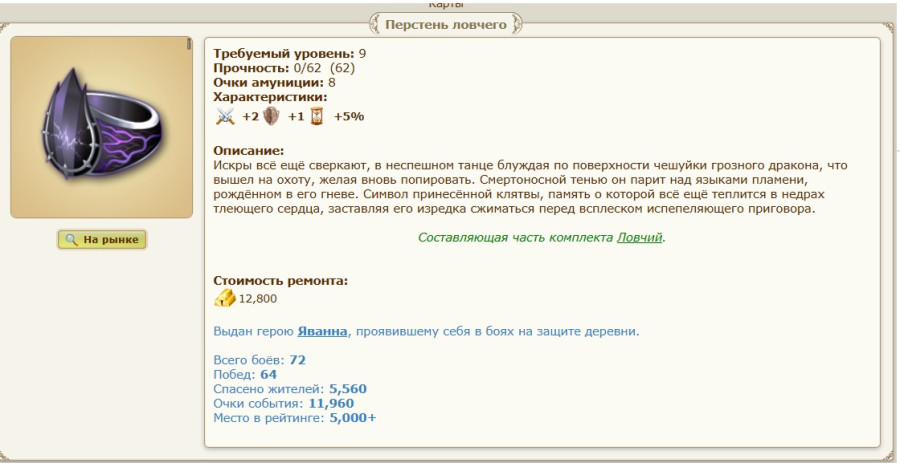Click the small marker on the image corner
The width and height of the screenshot is (900, 463).
189,44
